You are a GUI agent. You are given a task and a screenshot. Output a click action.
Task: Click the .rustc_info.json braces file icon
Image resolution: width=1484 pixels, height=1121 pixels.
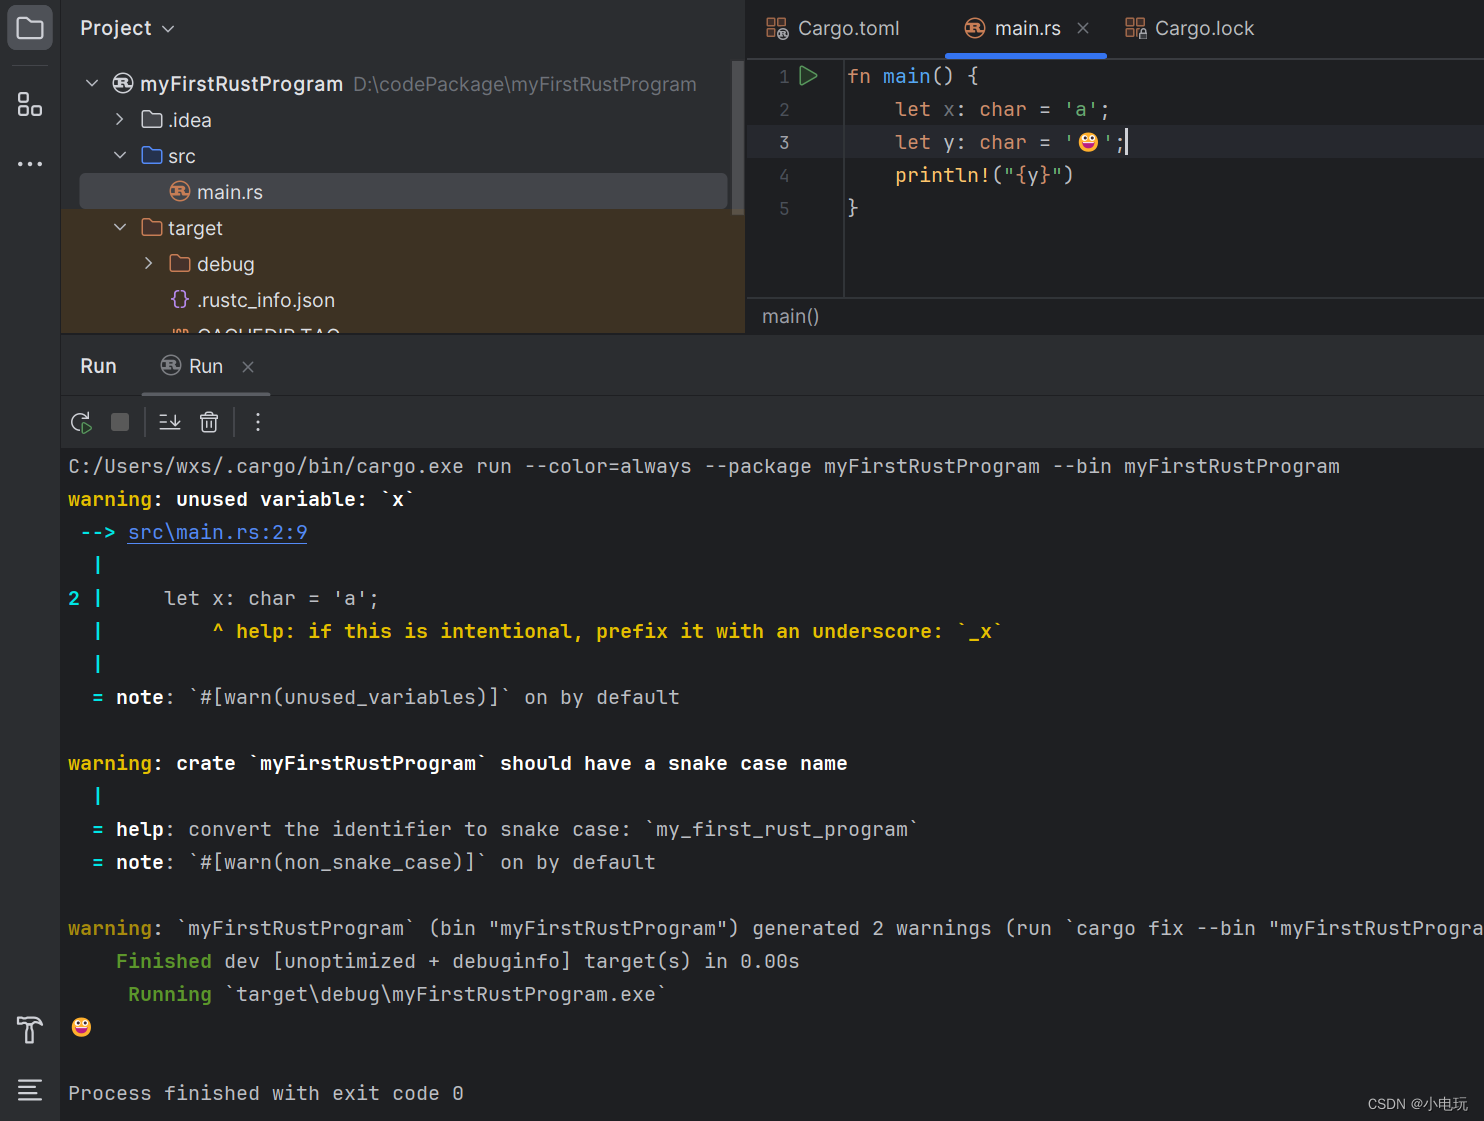(x=180, y=299)
